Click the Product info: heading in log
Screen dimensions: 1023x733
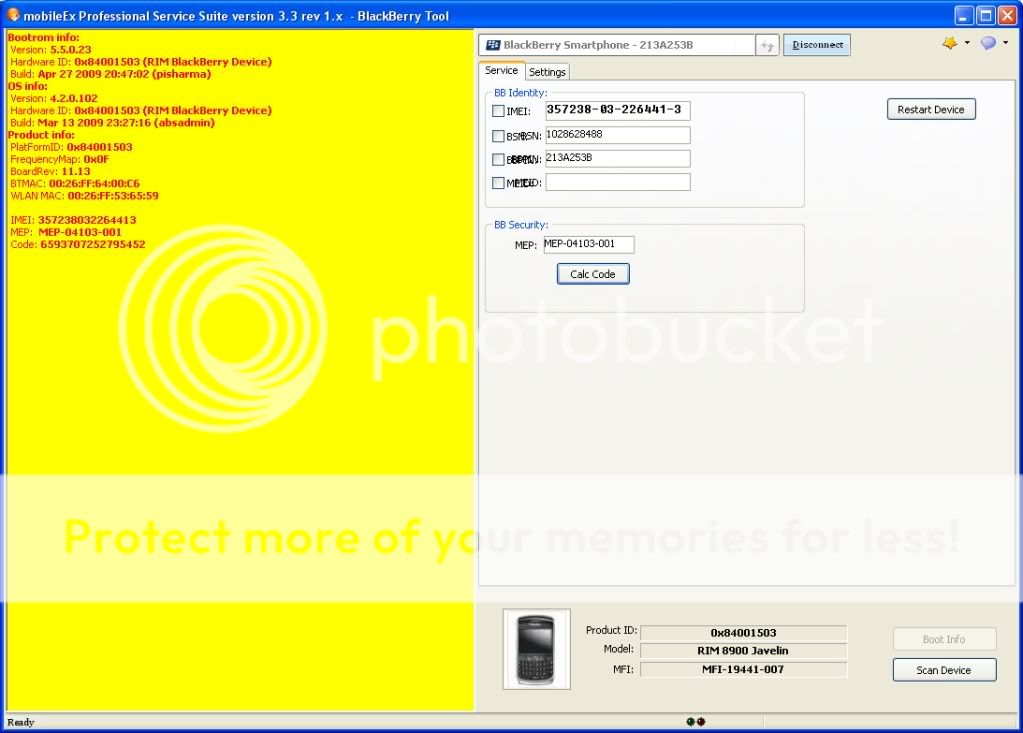pyautogui.click(x=41, y=135)
